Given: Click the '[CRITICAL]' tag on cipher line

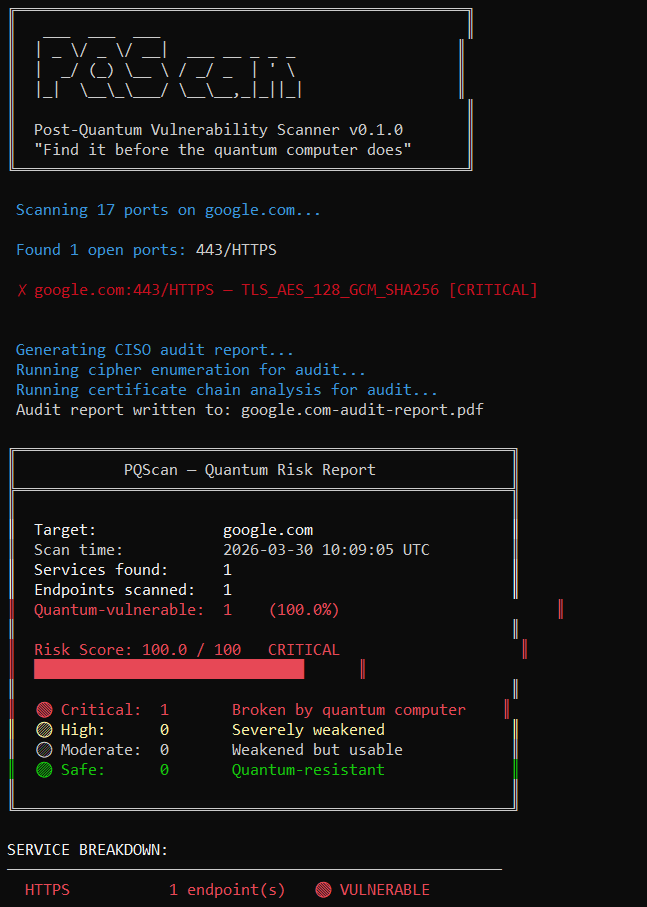Looking at the screenshot, I should click(x=493, y=290).
